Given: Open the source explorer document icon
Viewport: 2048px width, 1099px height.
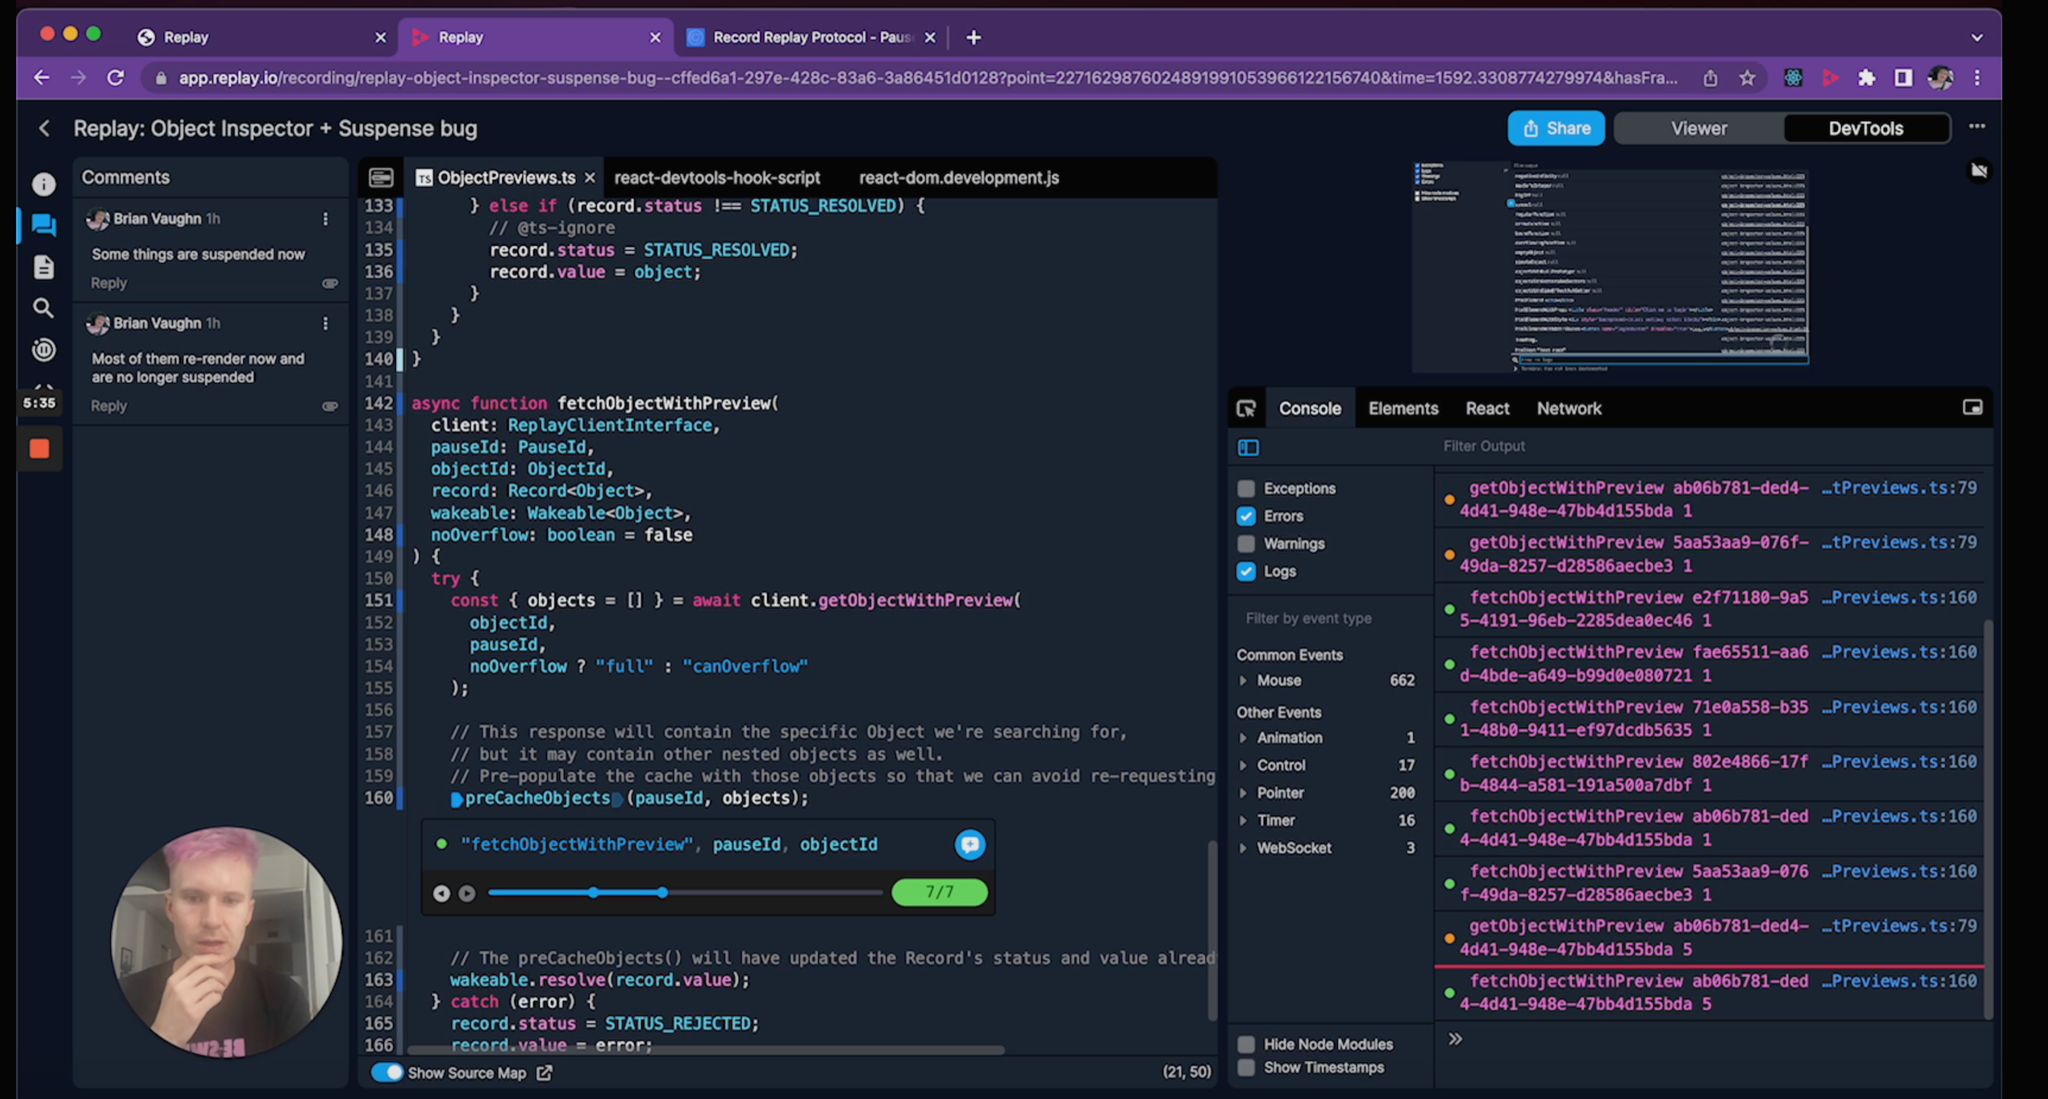Looking at the screenshot, I should tap(43, 267).
